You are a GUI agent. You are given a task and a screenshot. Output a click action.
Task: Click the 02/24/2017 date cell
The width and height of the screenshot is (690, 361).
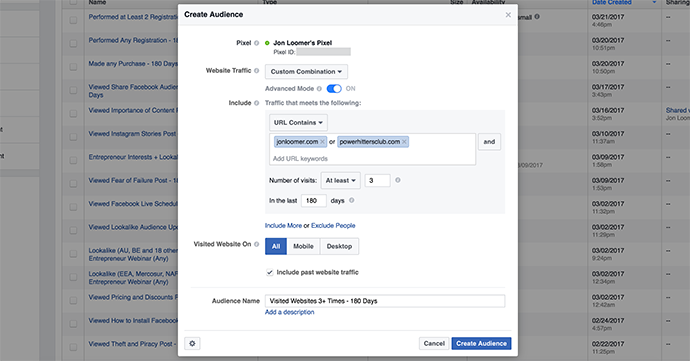(608, 320)
